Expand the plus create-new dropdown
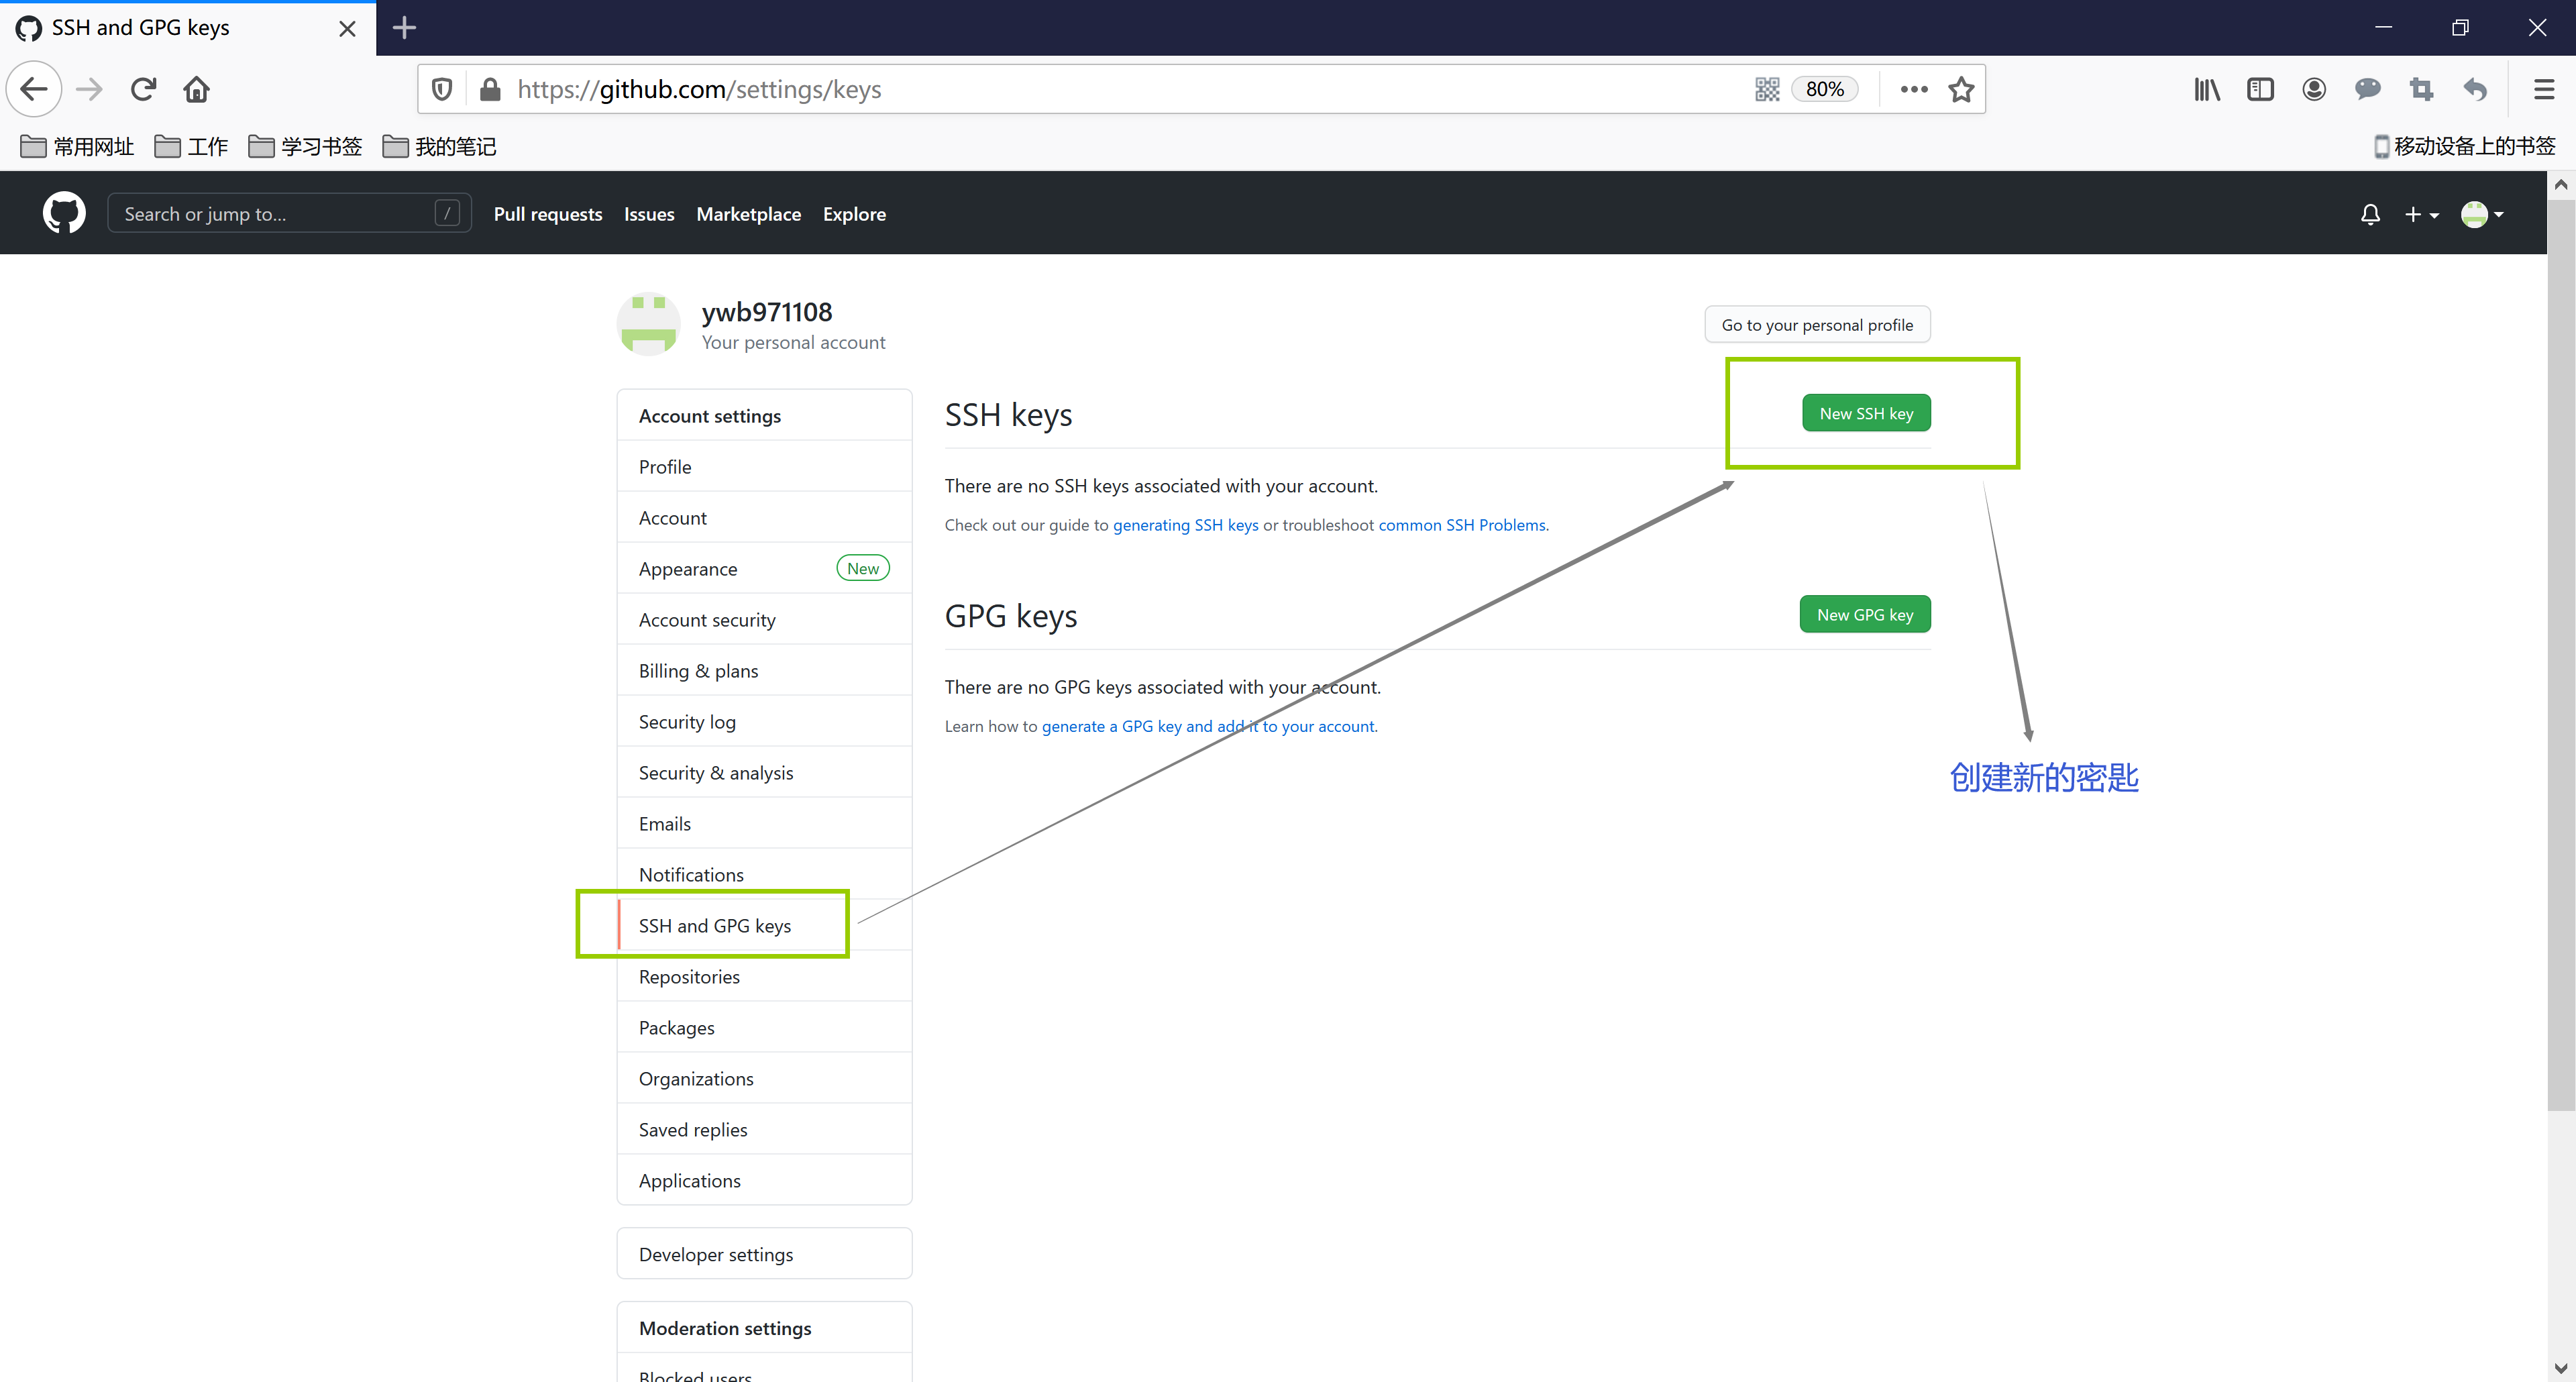The width and height of the screenshot is (2576, 1382). [x=2420, y=214]
